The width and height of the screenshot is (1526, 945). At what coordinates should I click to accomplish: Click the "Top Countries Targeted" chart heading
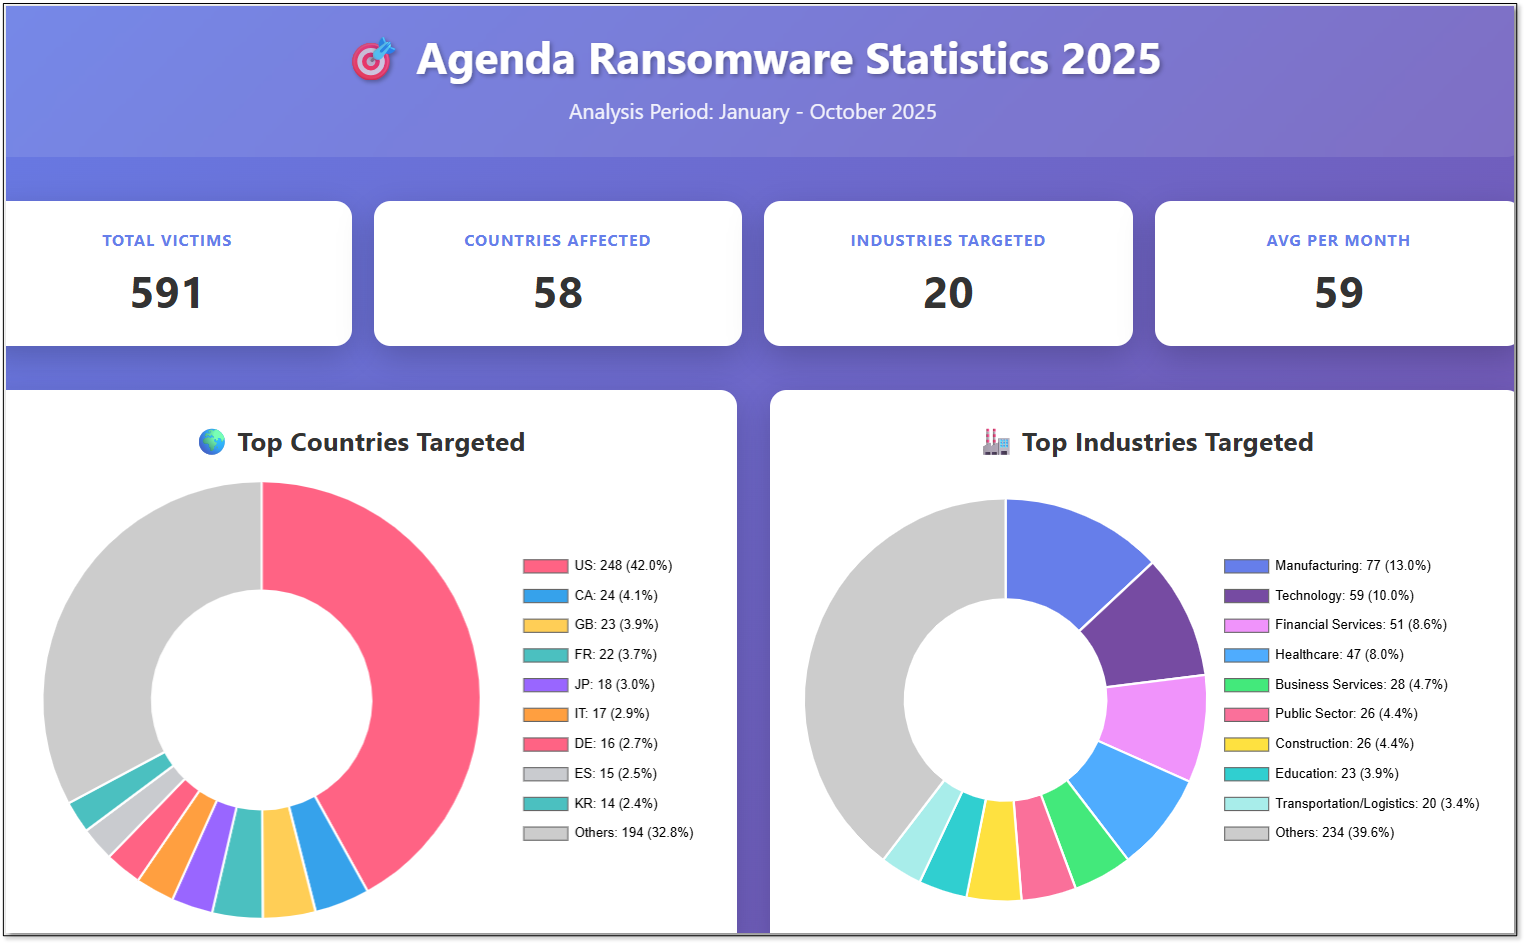point(381,442)
